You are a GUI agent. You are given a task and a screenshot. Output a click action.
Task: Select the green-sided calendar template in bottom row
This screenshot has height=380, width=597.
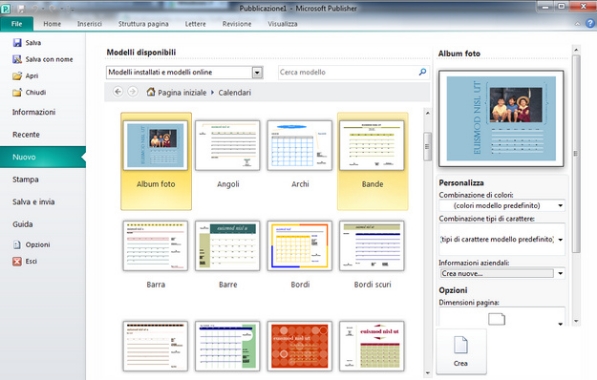pos(228,346)
